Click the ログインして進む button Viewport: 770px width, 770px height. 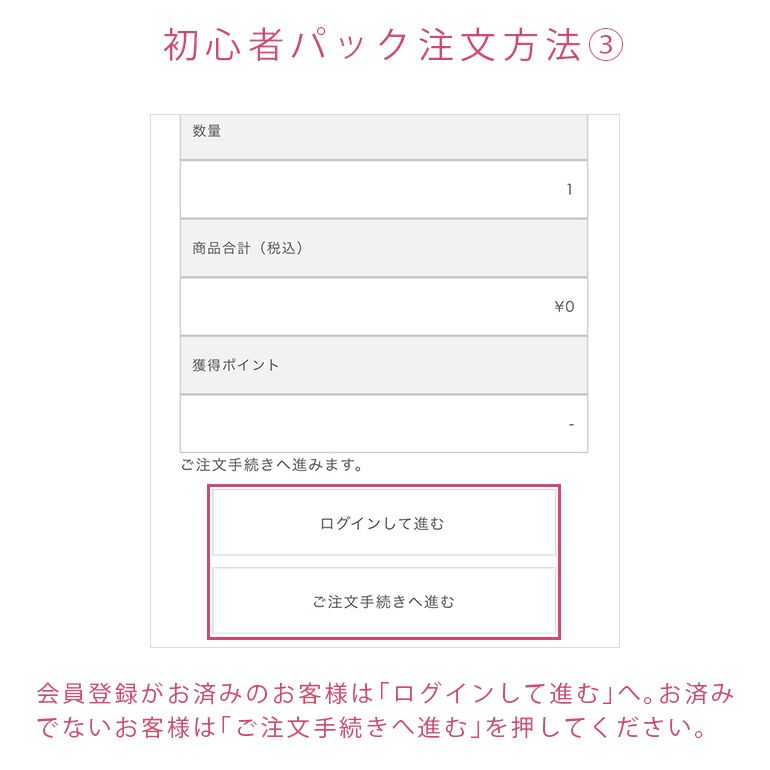click(x=383, y=523)
